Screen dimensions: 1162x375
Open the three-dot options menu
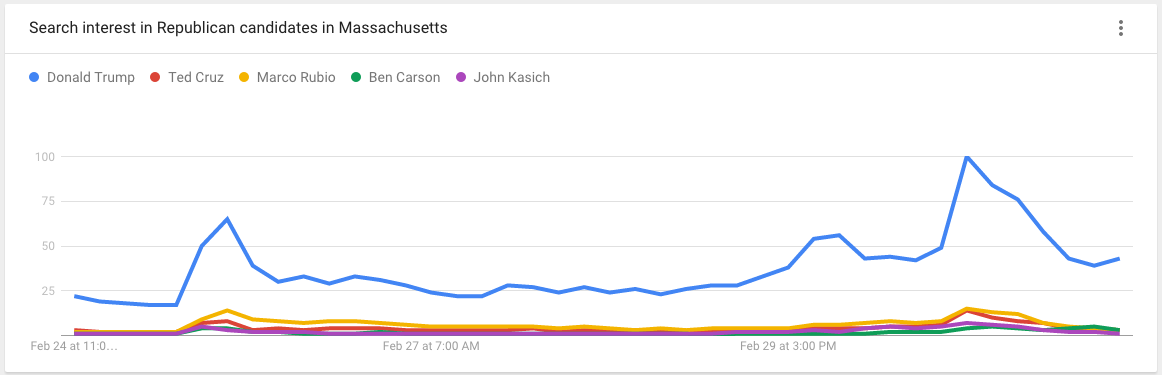tap(1120, 29)
